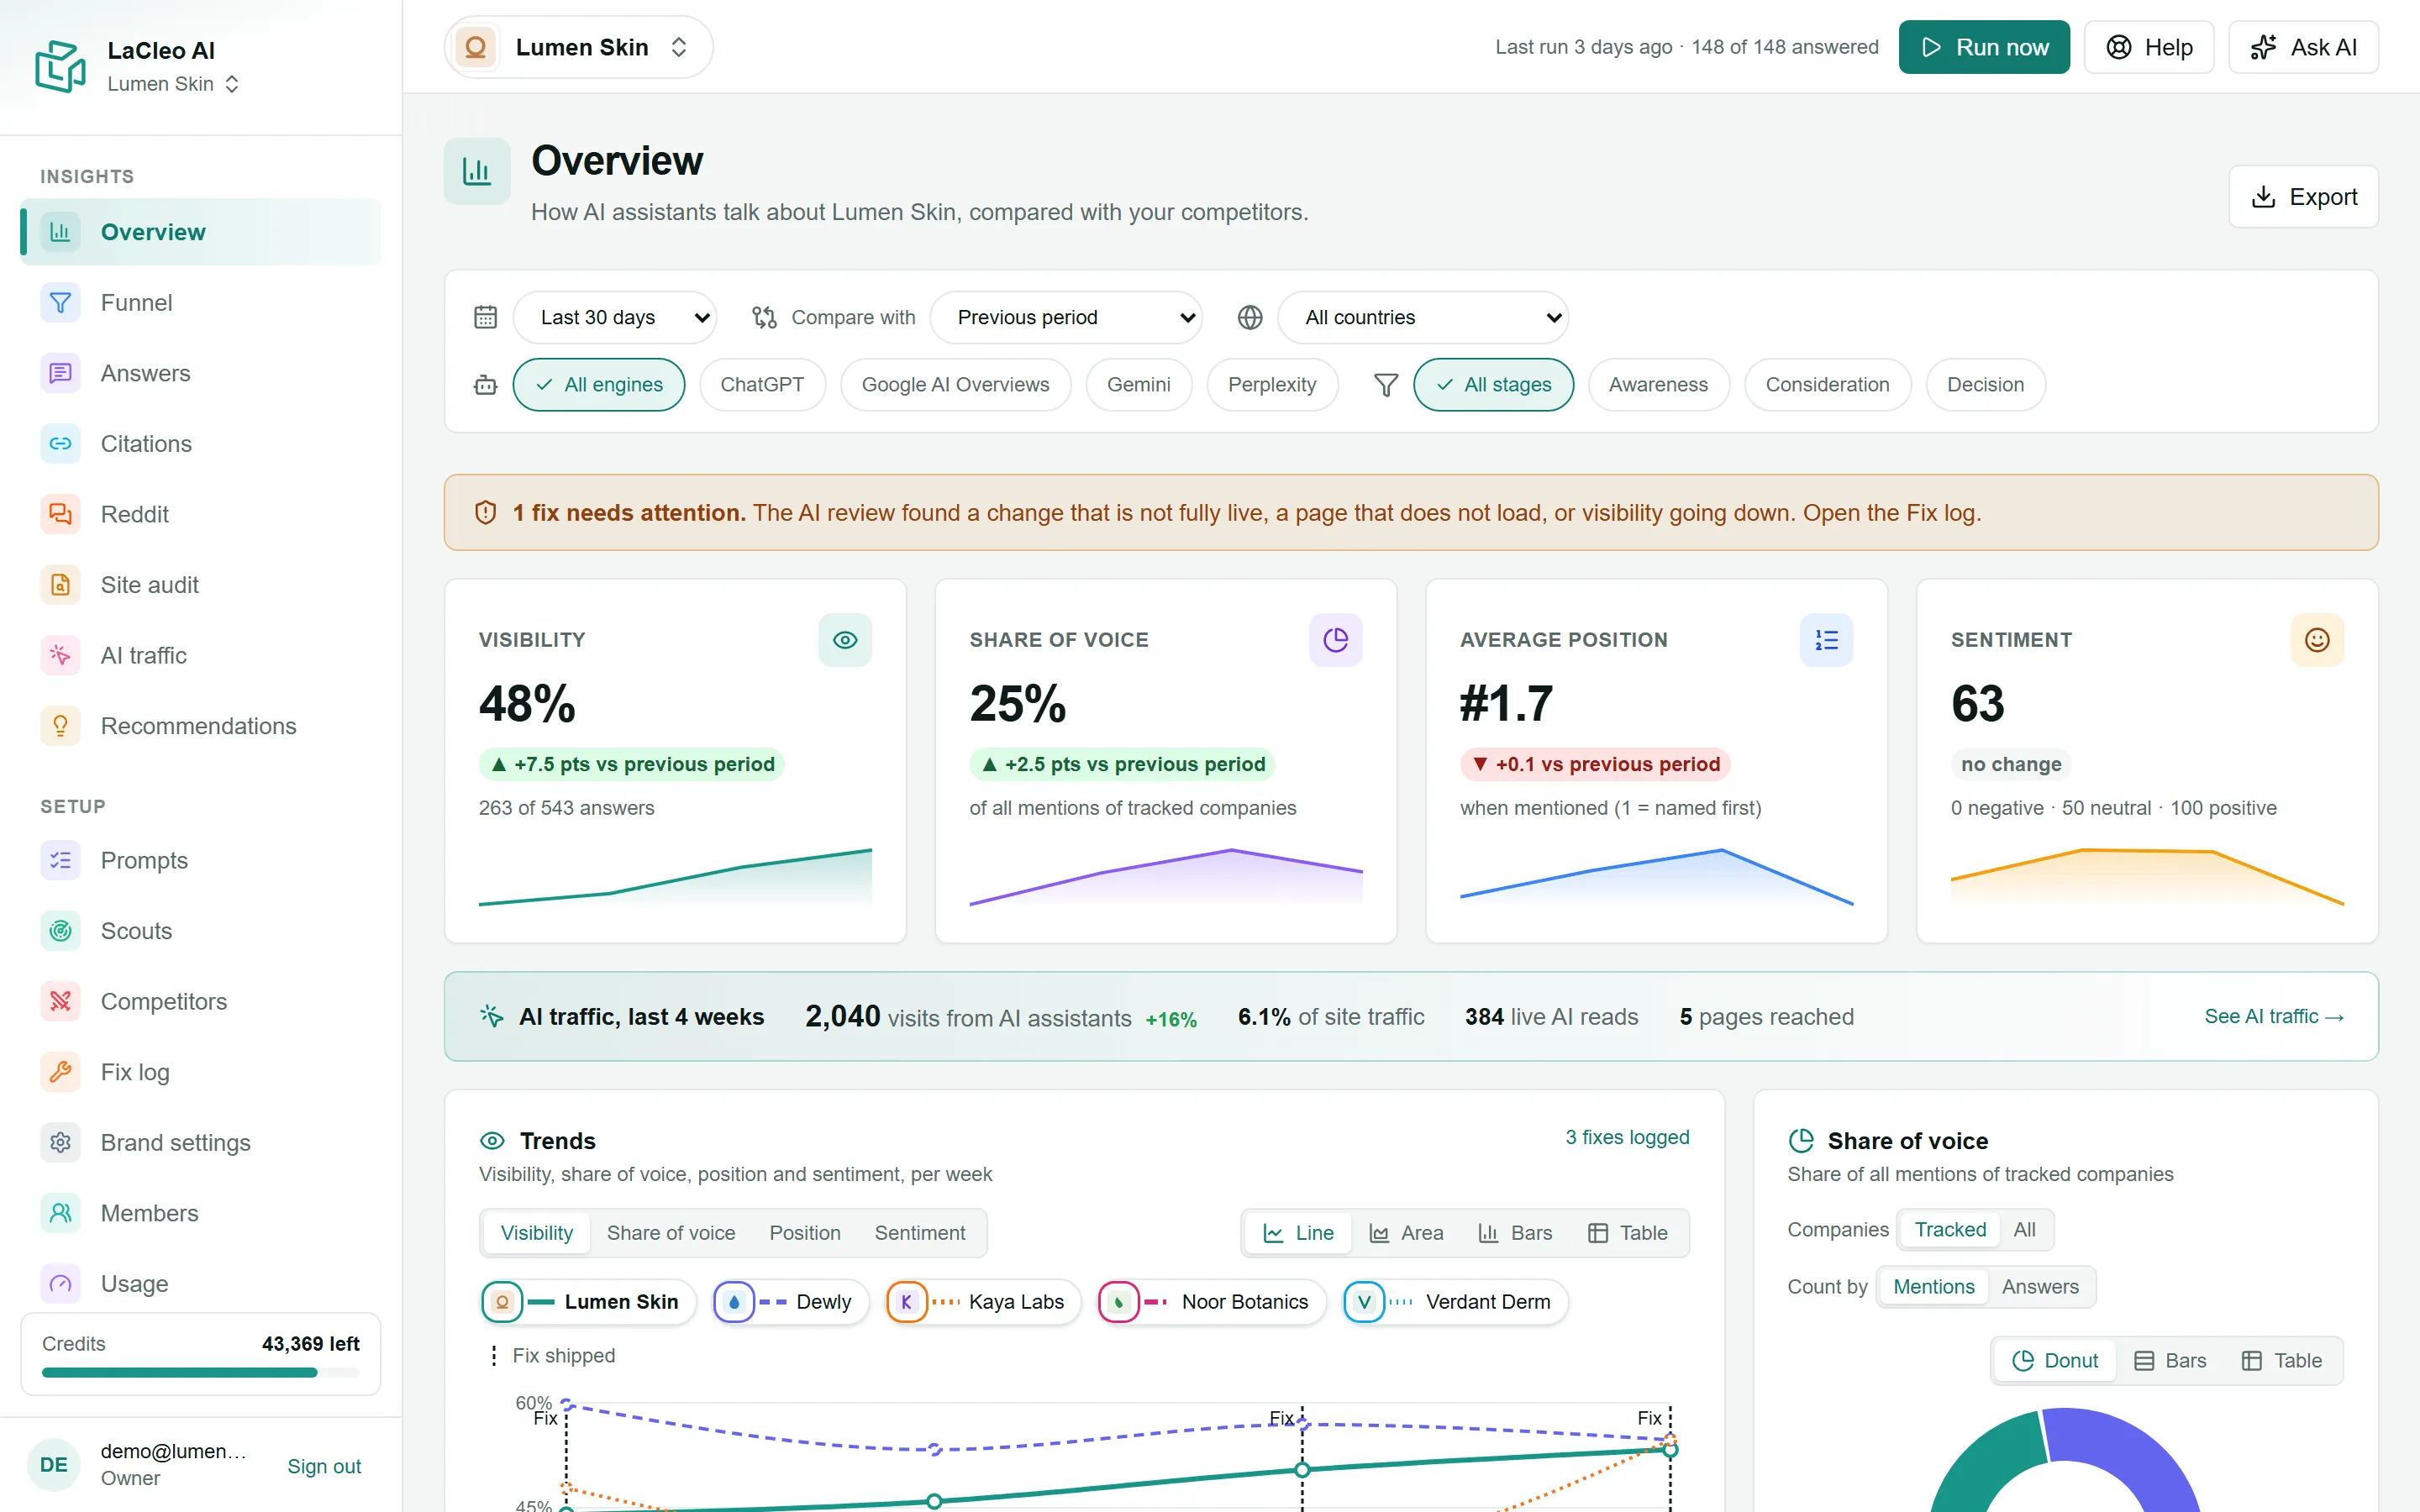The height and width of the screenshot is (1512, 2420).
Task: Filter by ChatGPT engine
Action: click(x=762, y=385)
